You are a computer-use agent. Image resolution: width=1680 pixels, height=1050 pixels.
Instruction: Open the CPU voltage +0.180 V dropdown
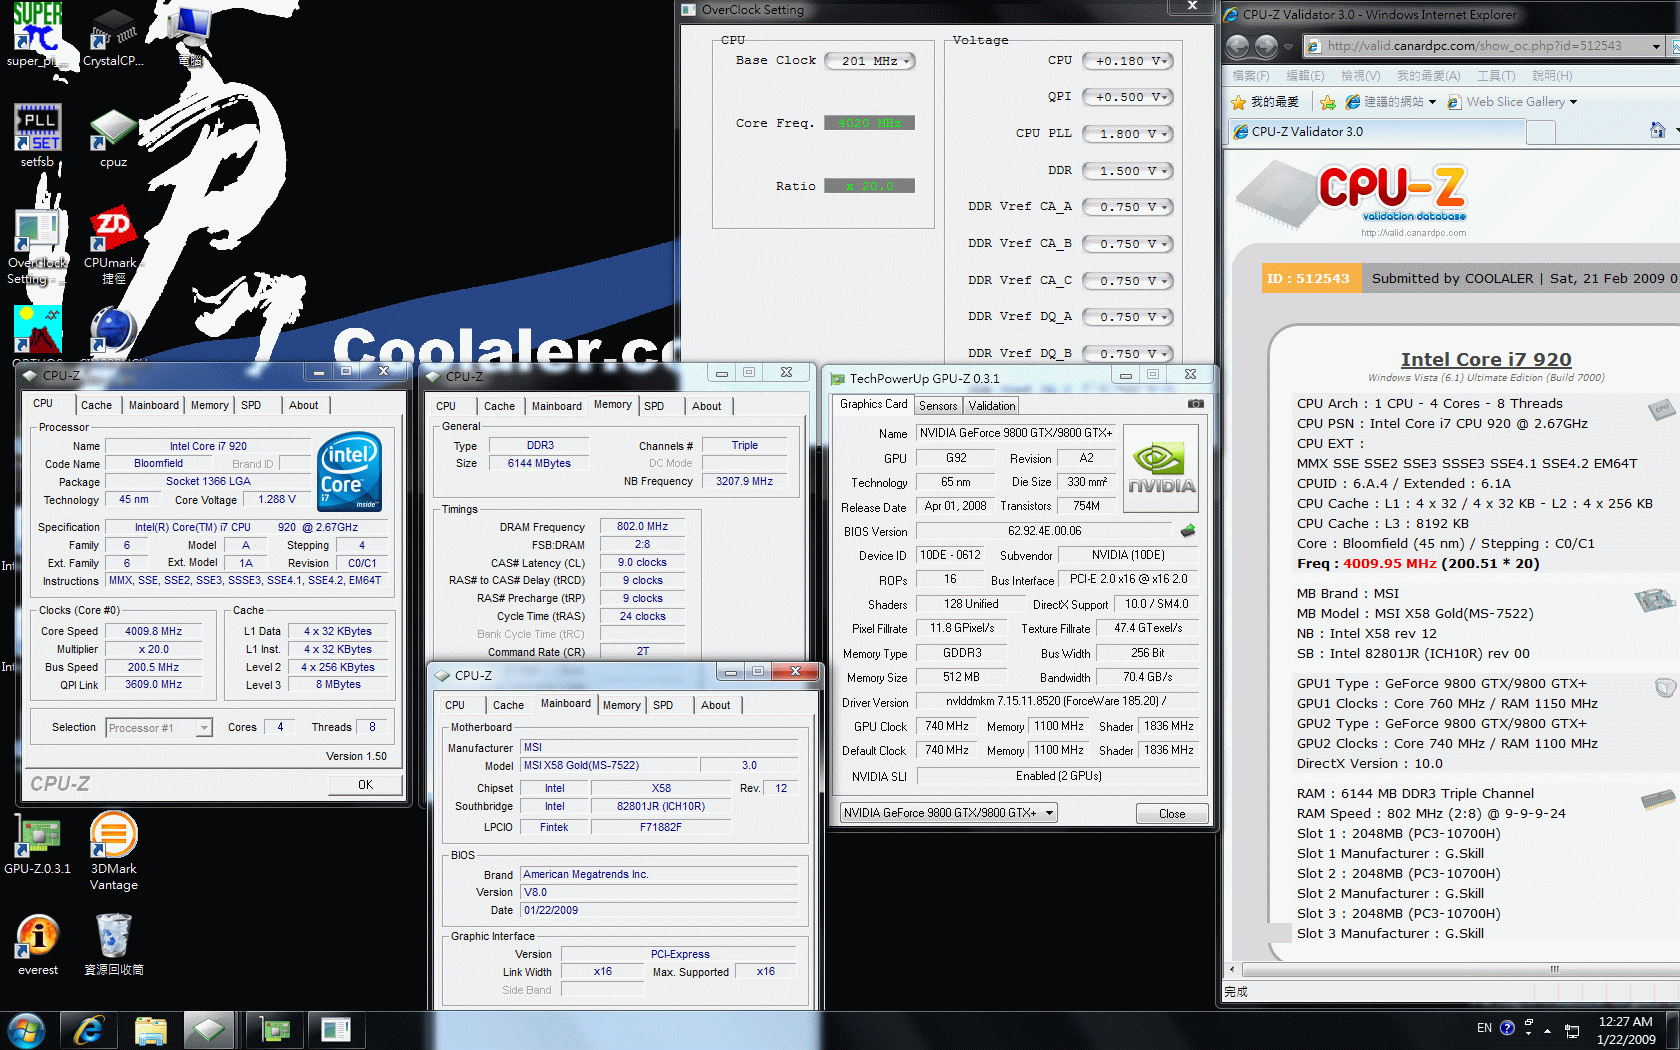click(1127, 61)
